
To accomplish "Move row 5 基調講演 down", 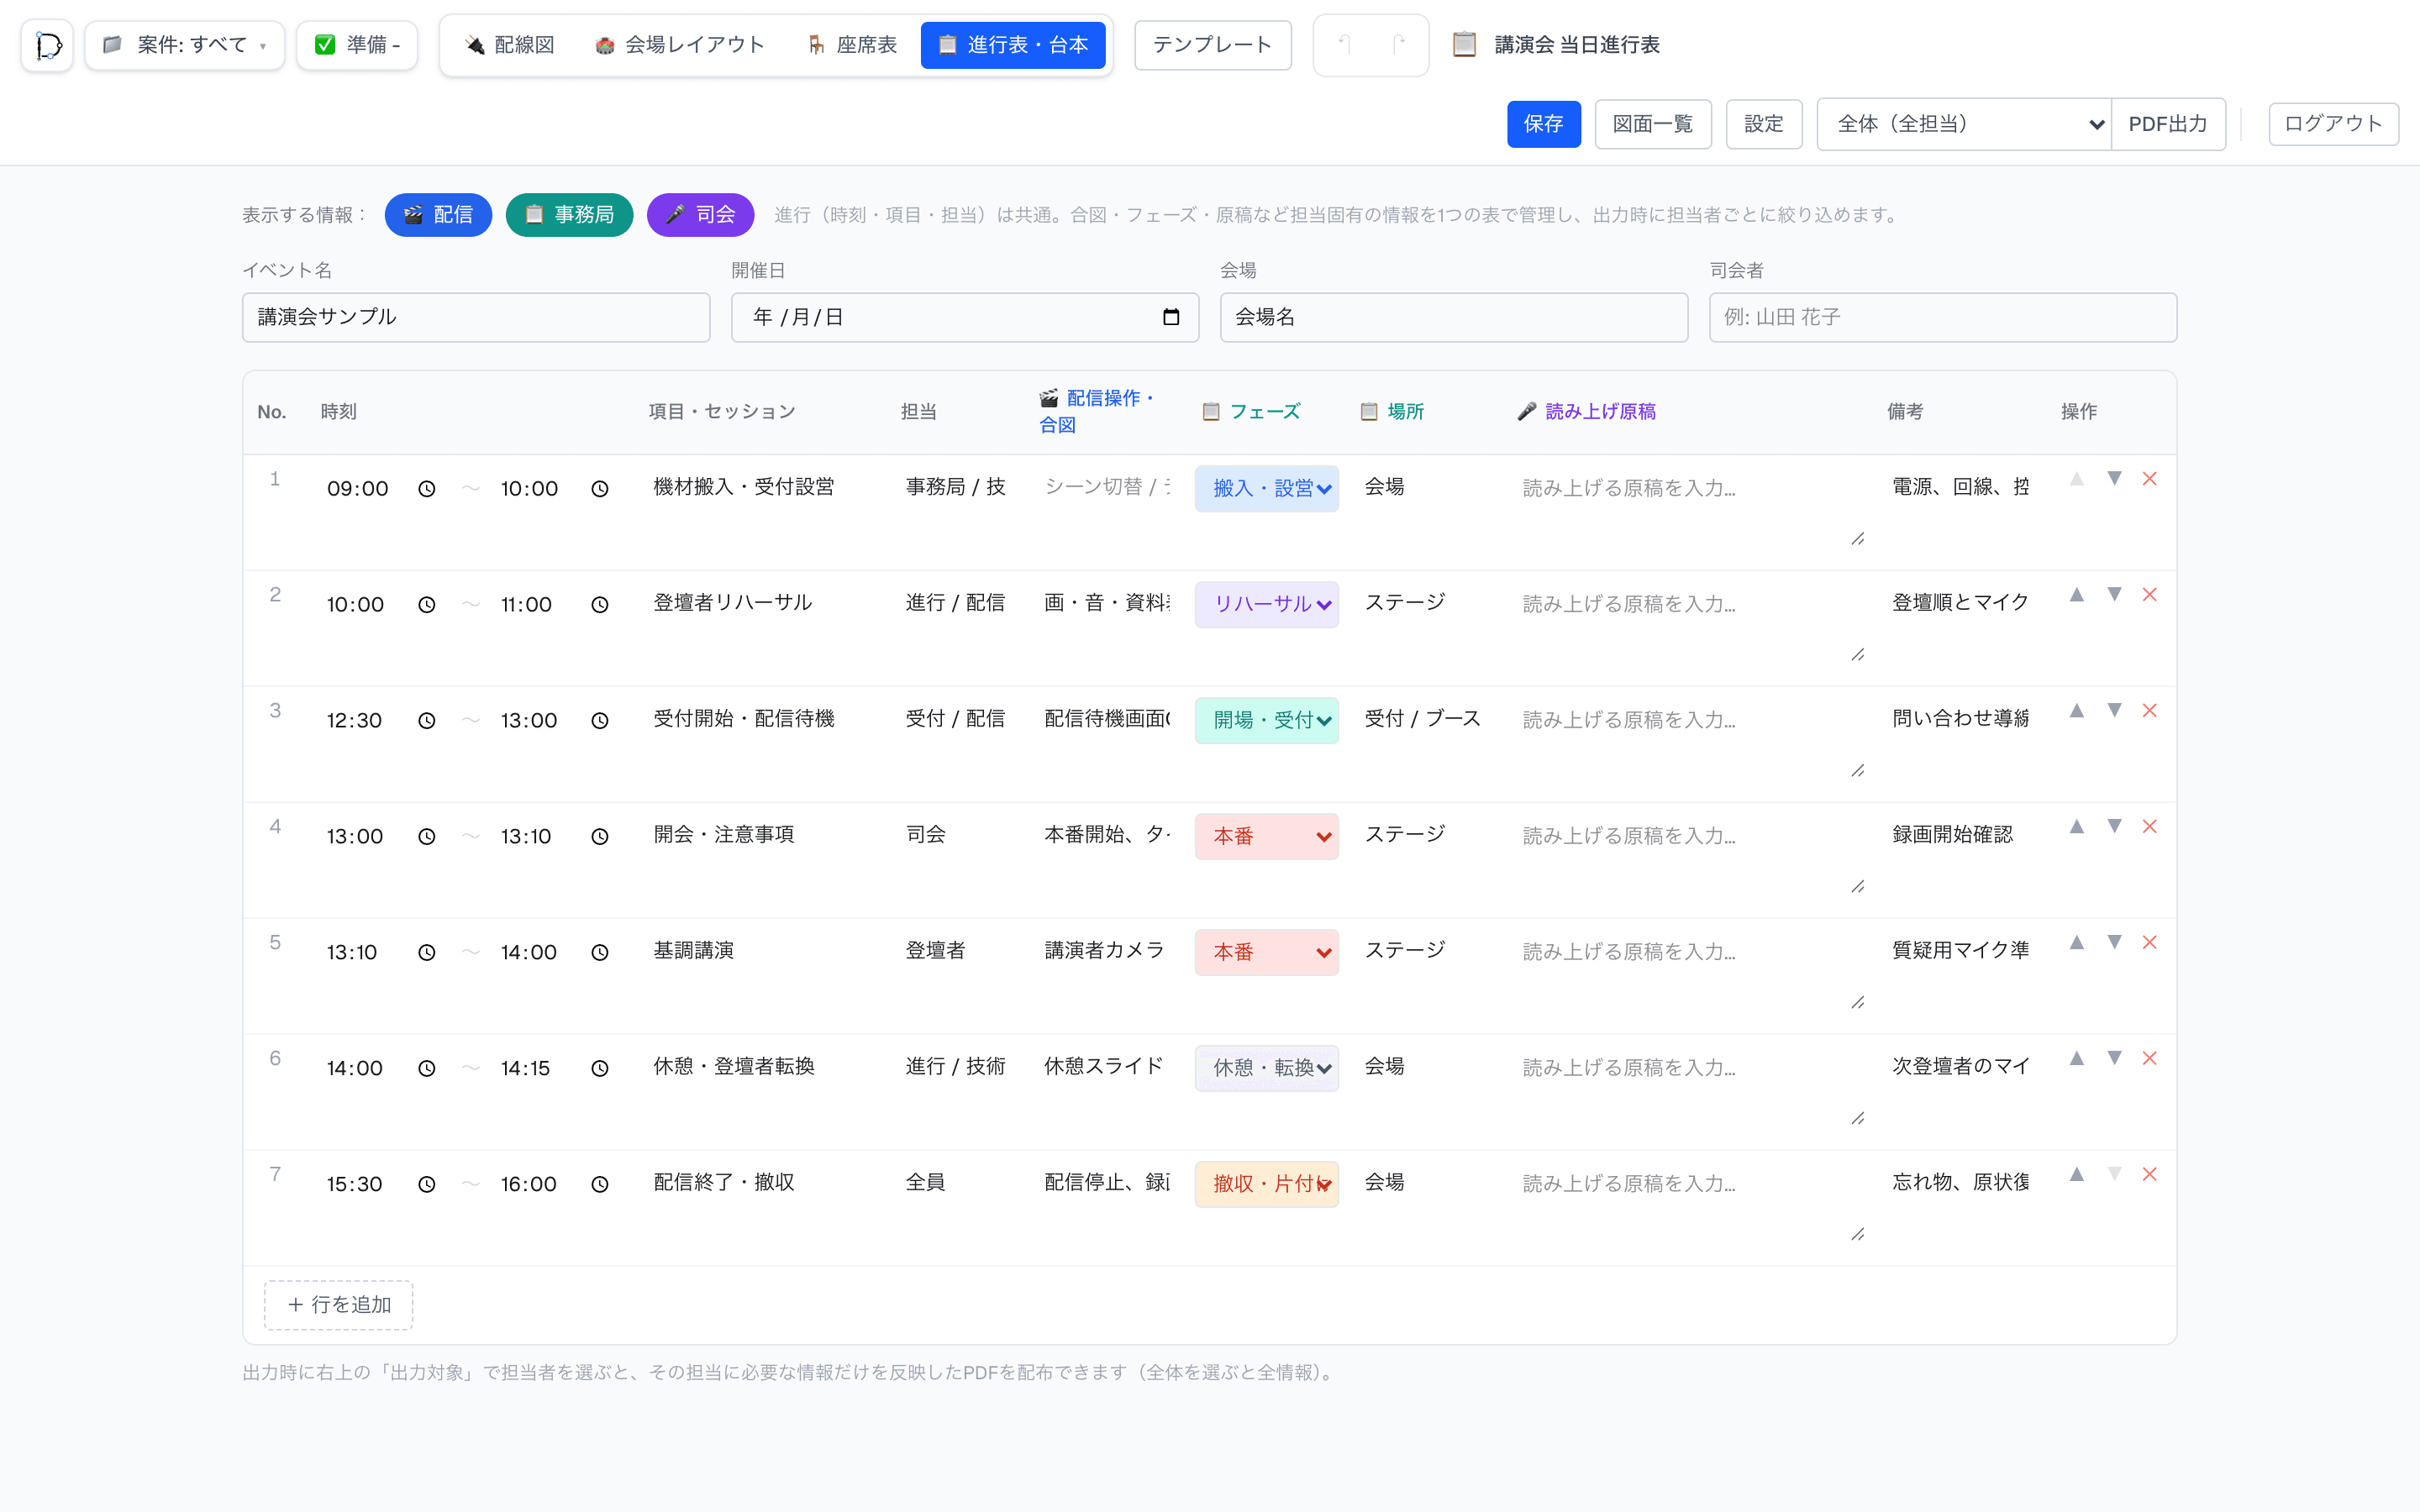I will click(x=2114, y=943).
